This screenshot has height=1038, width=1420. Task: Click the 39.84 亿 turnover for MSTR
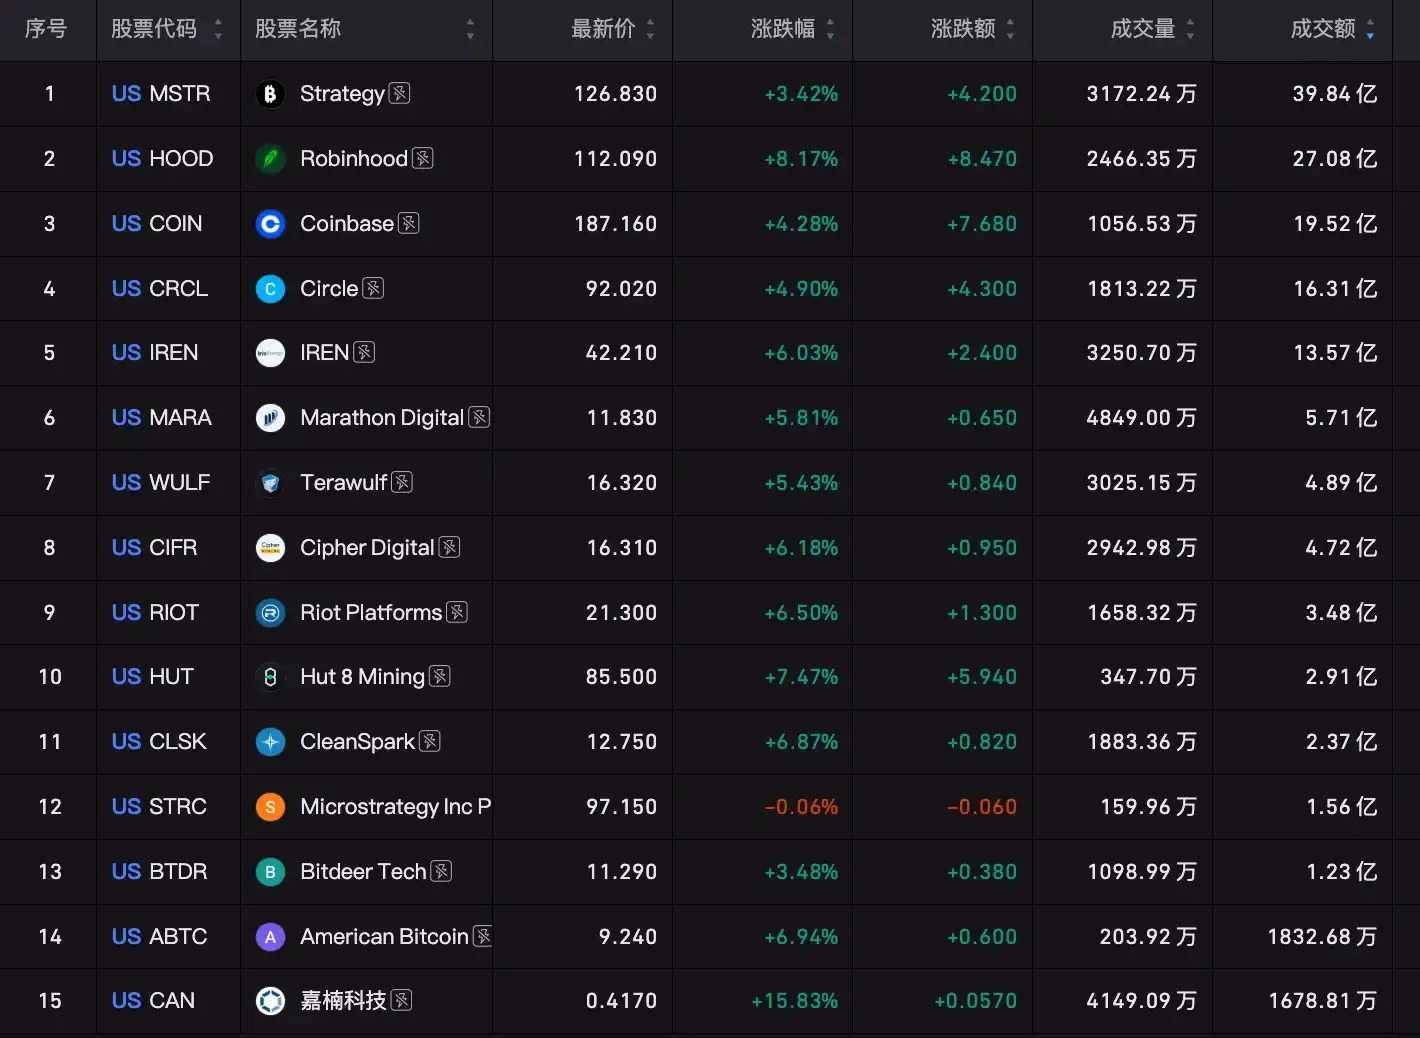1335,94
